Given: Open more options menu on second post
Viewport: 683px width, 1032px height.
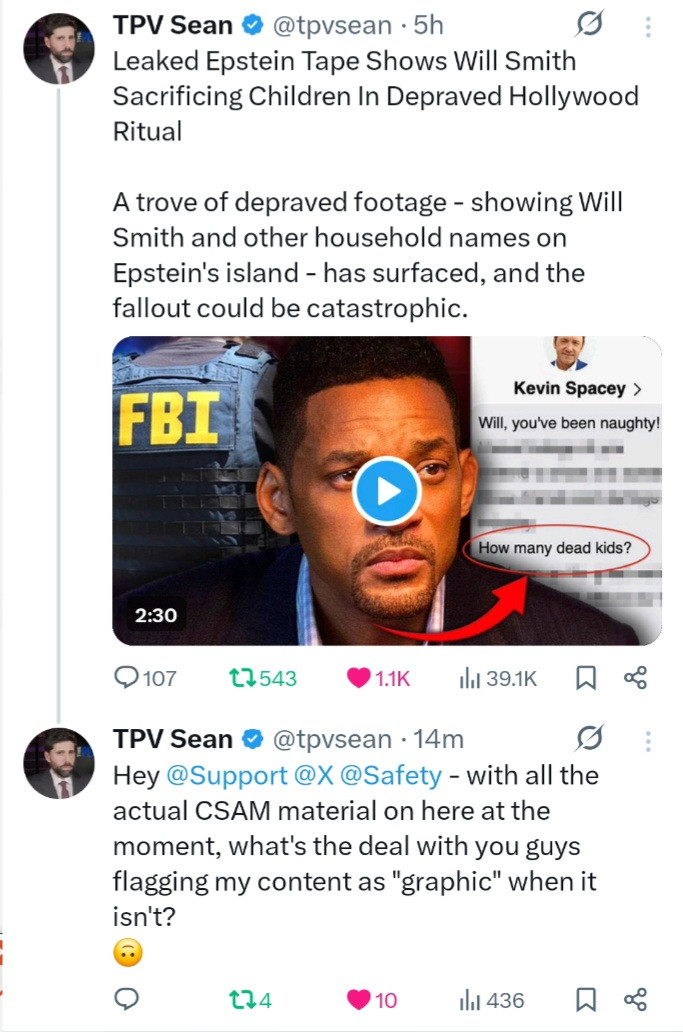Looking at the screenshot, I should (x=648, y=740).
